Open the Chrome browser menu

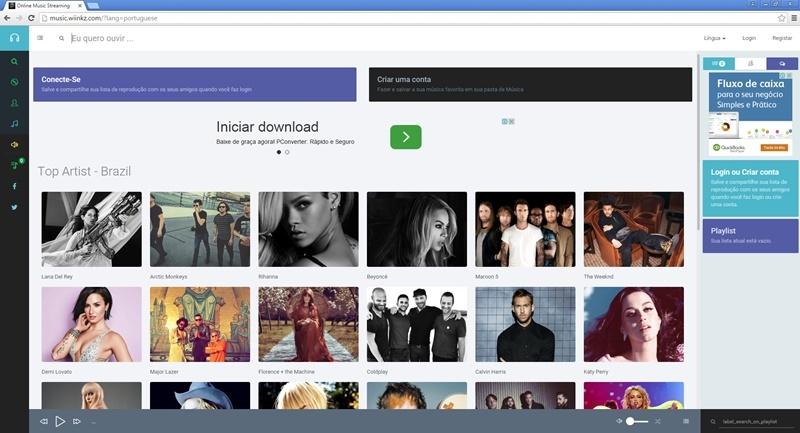[794, 18]
